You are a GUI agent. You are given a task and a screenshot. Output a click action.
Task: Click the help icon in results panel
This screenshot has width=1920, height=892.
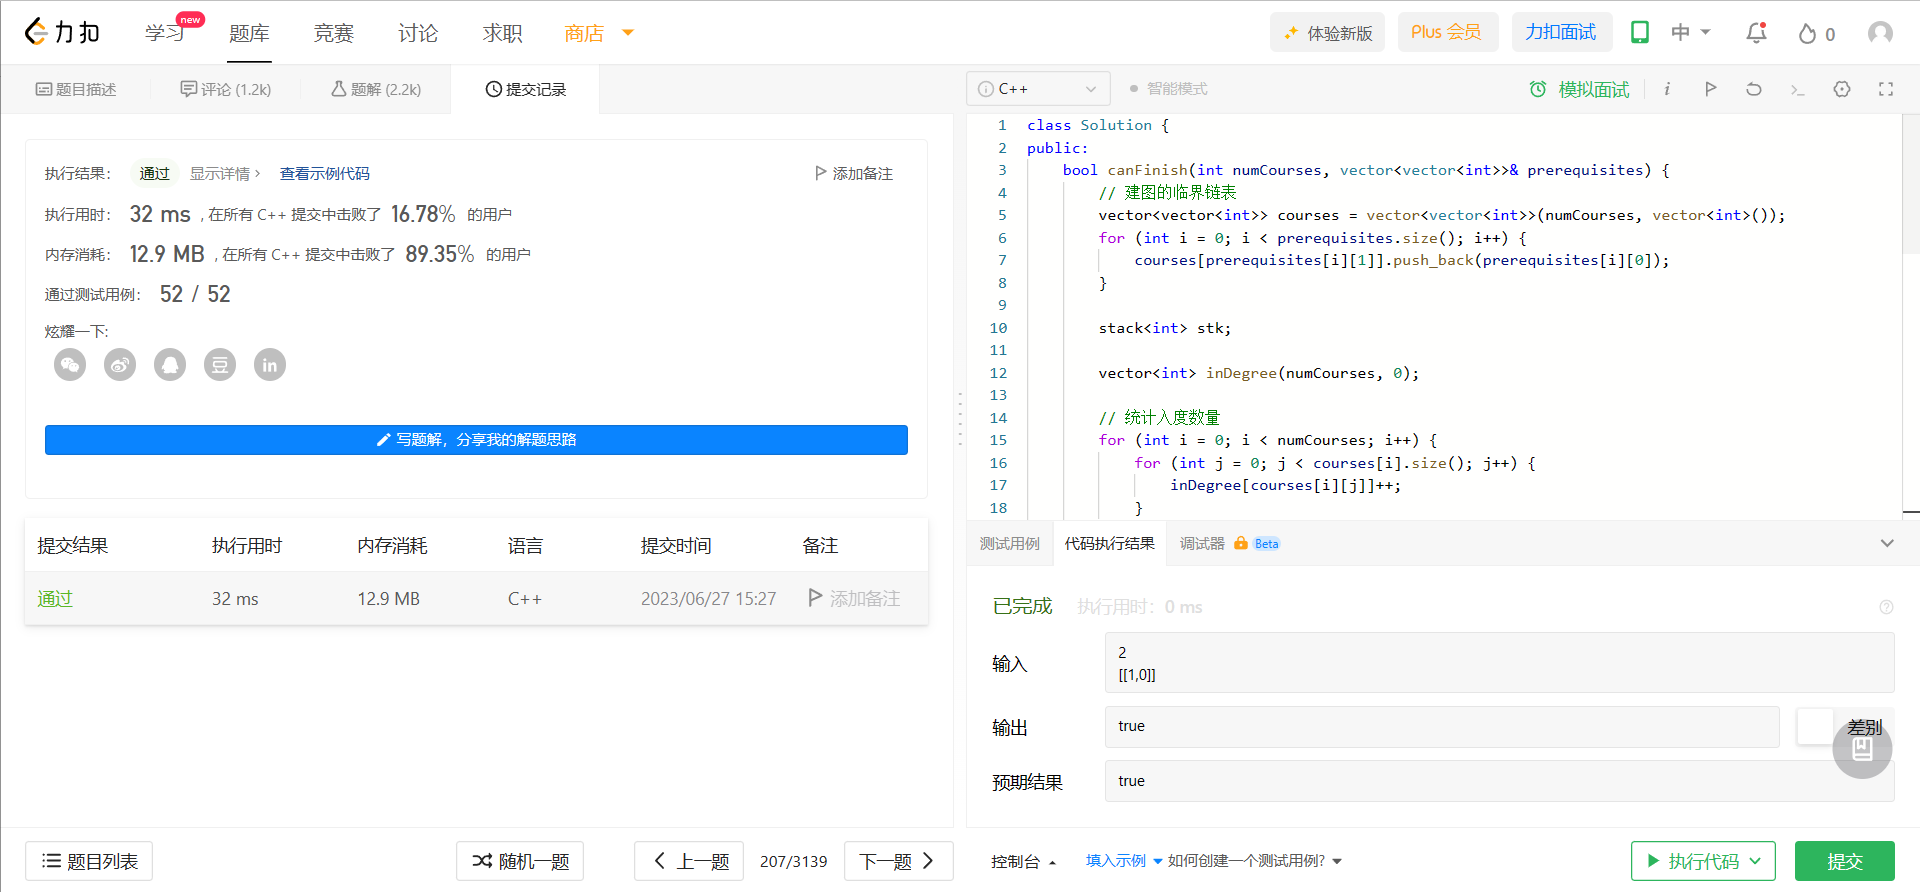pyautogui.click(x=1886, y=607)
